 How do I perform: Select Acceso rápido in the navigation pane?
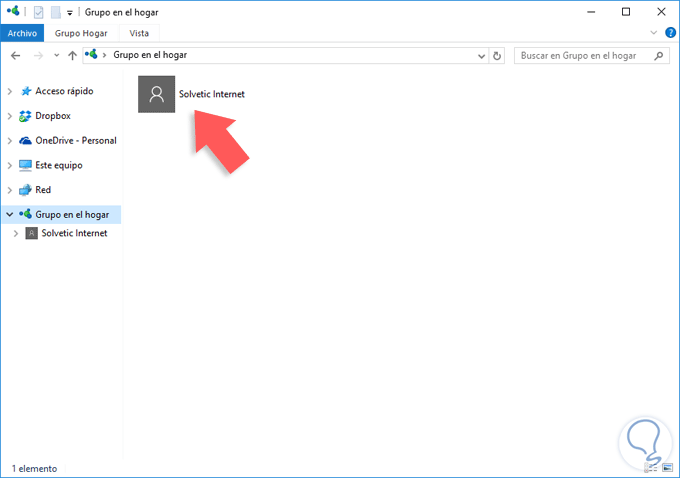(x=64, y=91)
